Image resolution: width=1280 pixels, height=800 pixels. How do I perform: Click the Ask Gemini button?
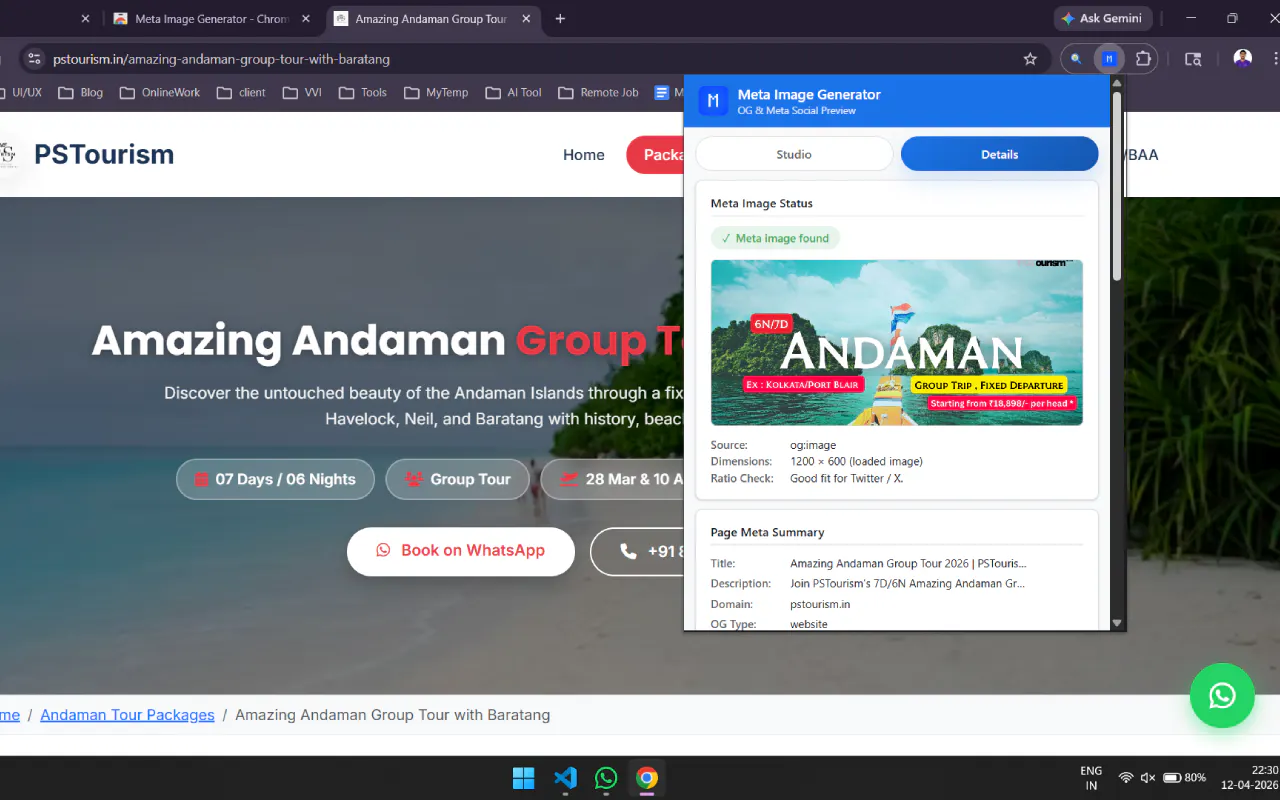coord(1104,18)
